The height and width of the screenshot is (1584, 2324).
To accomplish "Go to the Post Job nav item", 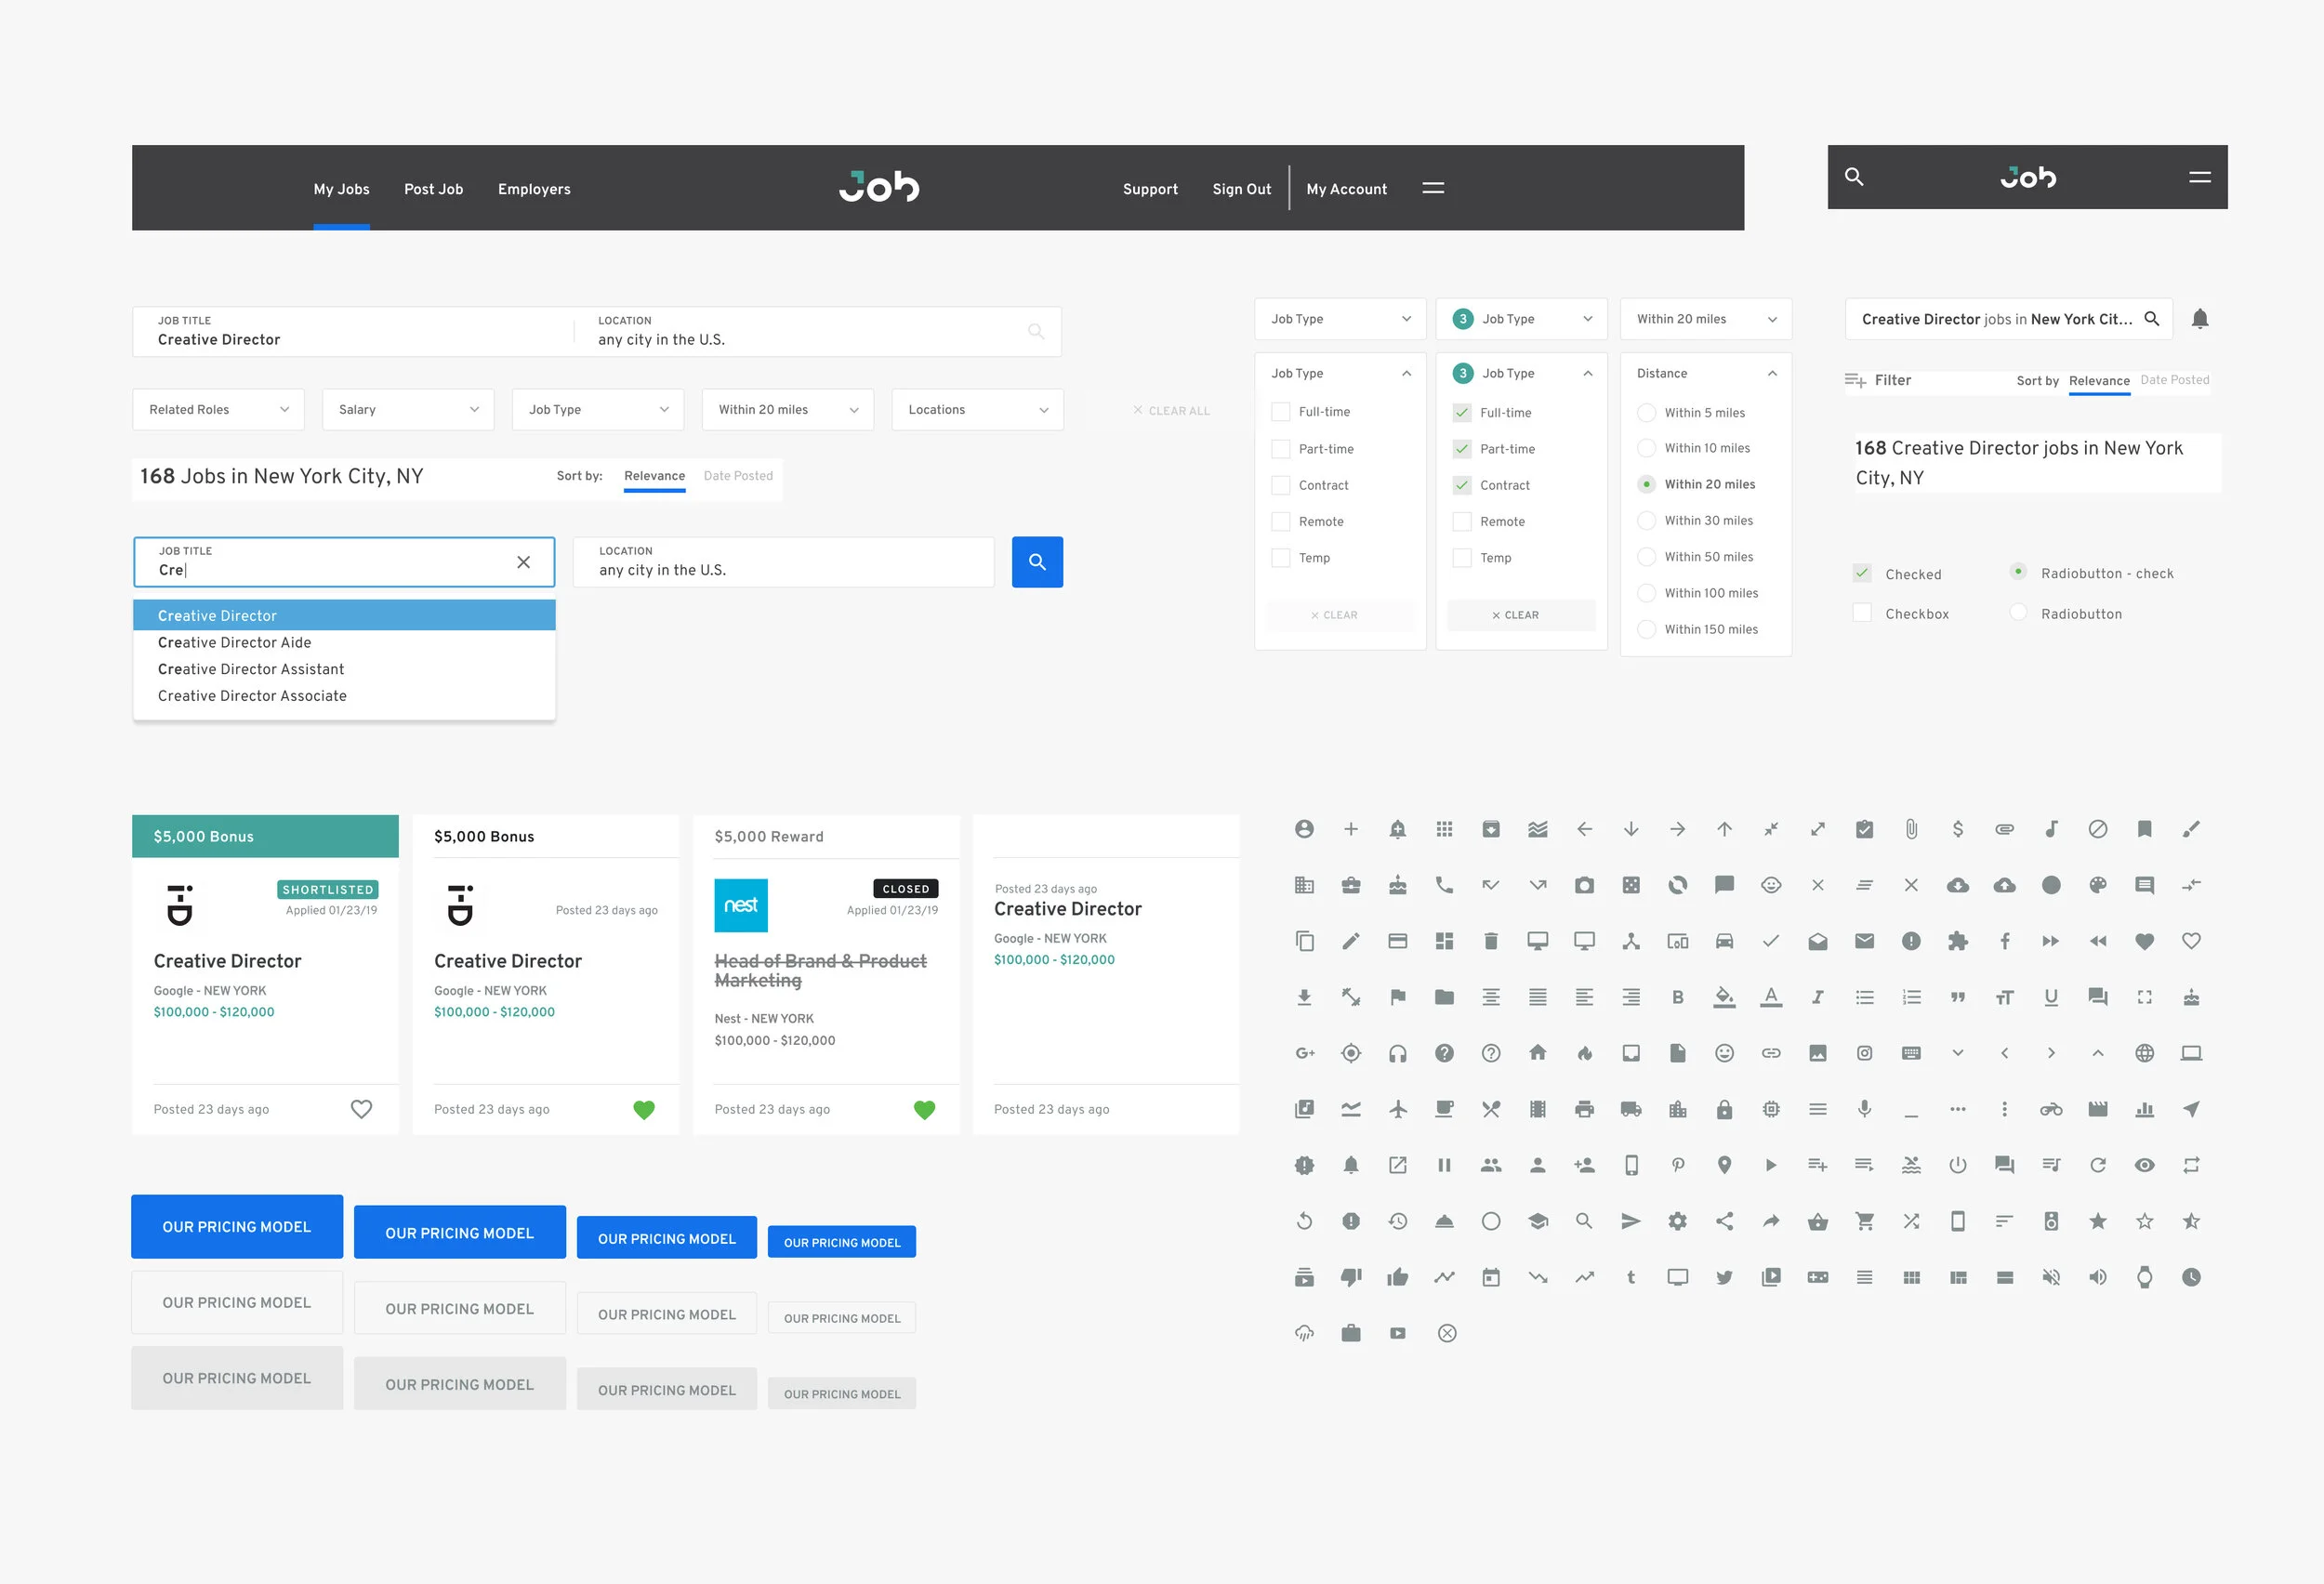I will pos(433,189).
